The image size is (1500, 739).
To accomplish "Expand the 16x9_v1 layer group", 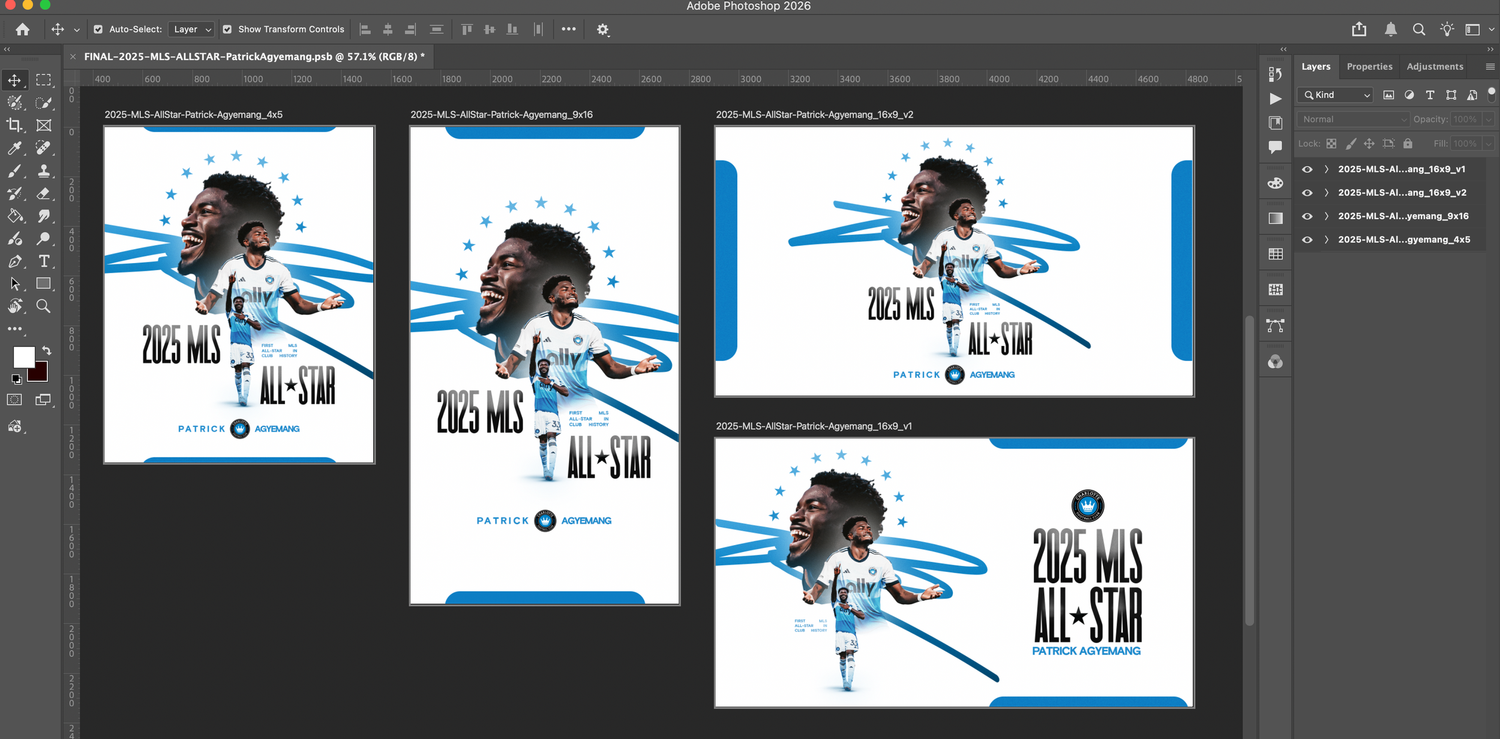I will (x=1326, y=169).
